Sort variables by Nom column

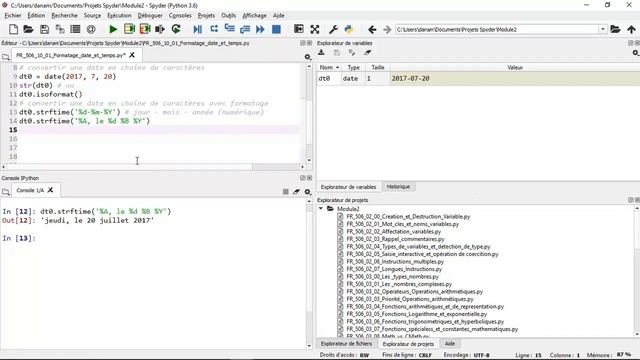point(329,67)
